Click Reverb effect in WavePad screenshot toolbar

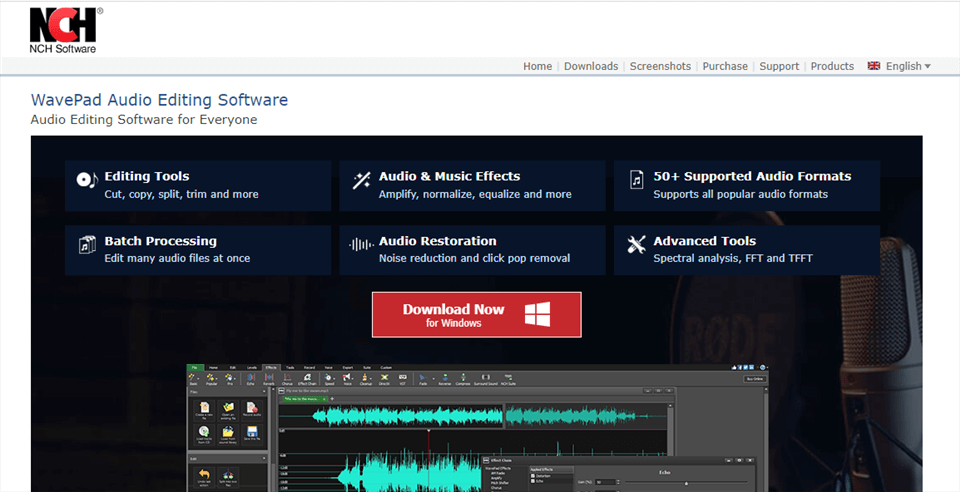click(x=269, y=379)
